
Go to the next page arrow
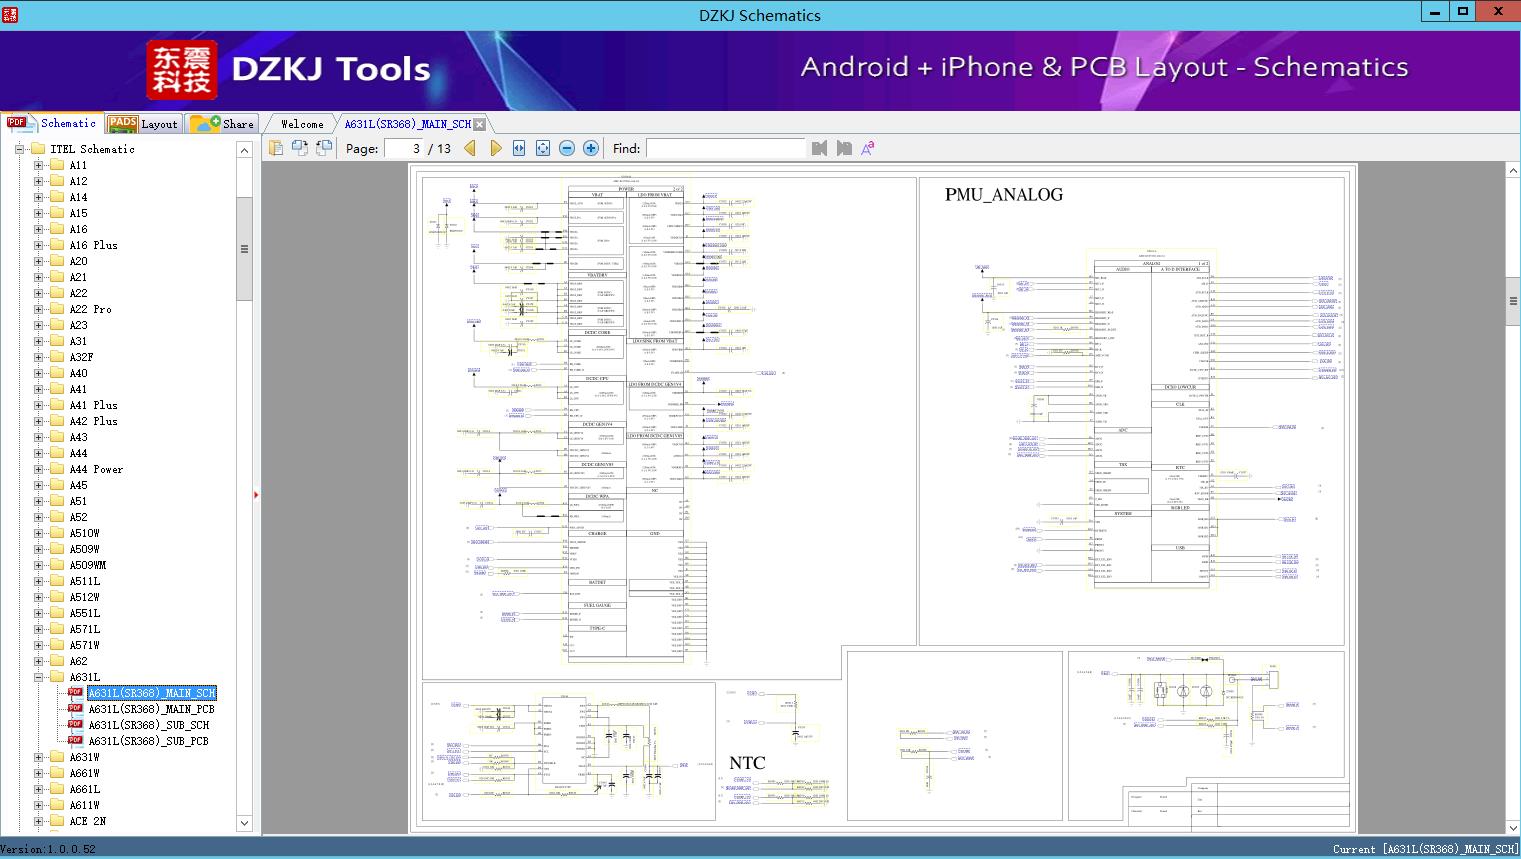point(495,148)
